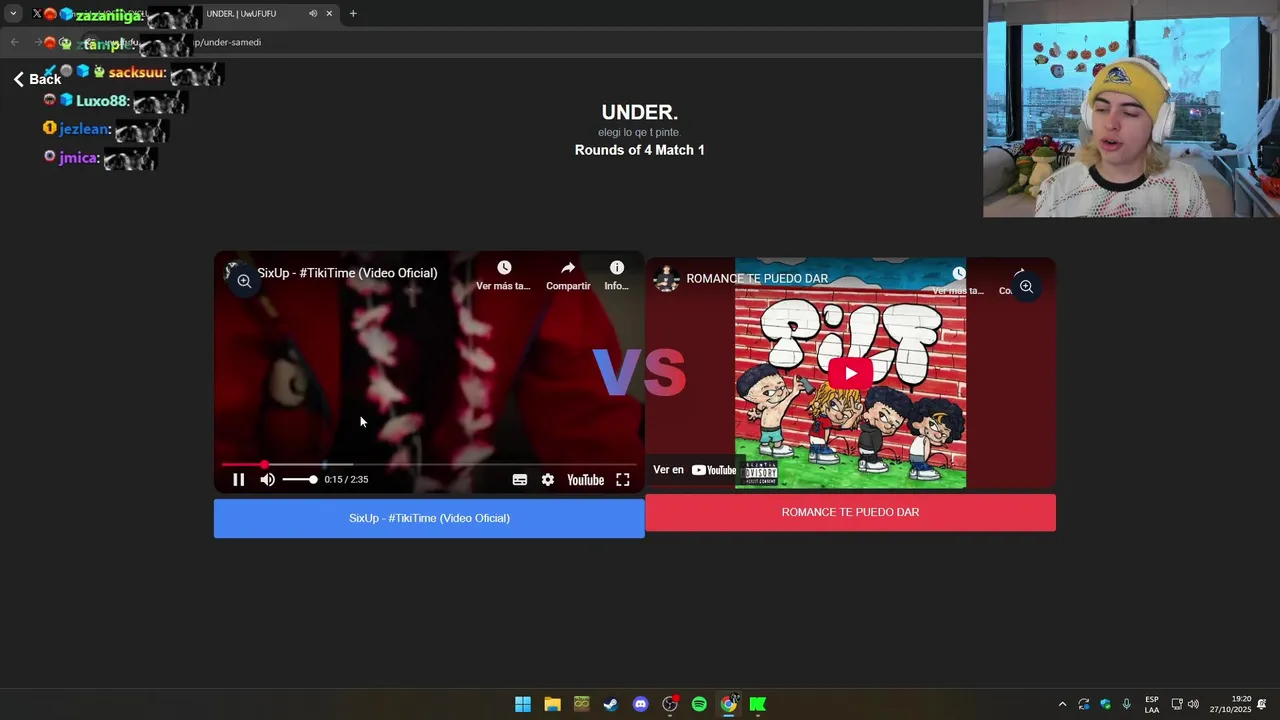
Task: Seek on the left video's progress bar
Action: (429, 465)
